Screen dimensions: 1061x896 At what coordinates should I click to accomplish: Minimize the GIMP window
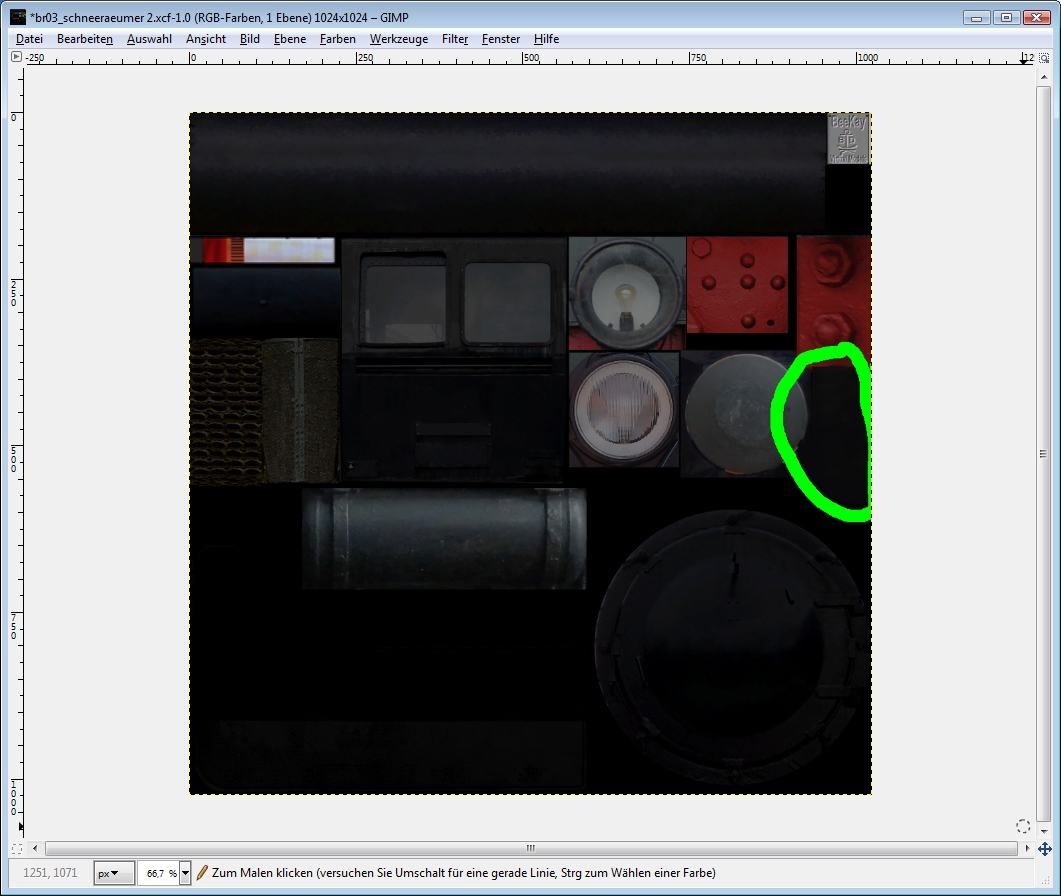tap(976, 18)
